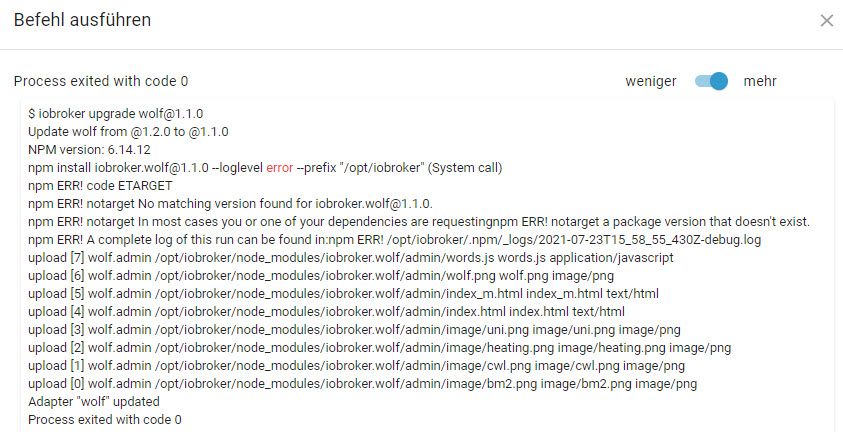Click the 'Process exited with code 0' status header

101,81
